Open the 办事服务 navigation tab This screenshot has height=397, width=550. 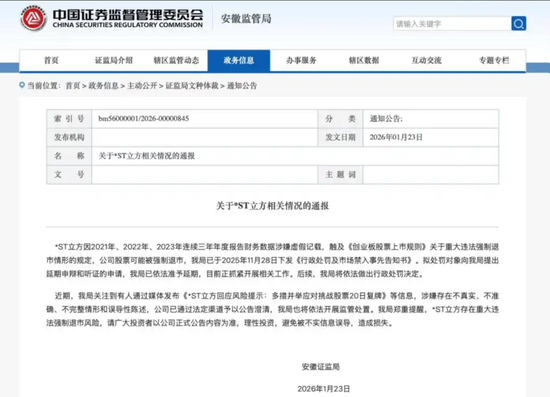click(x=301, y=60)
